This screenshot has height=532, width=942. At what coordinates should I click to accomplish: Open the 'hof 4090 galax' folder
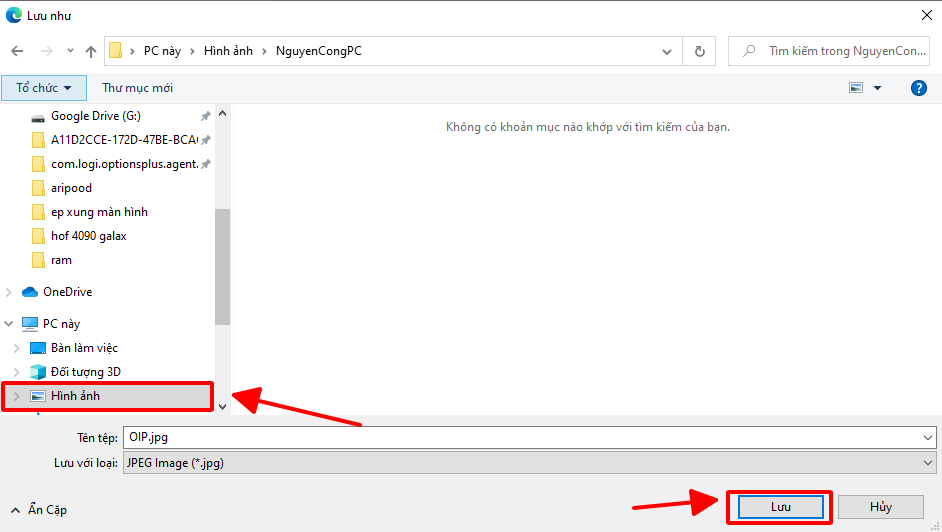point(89,236)
